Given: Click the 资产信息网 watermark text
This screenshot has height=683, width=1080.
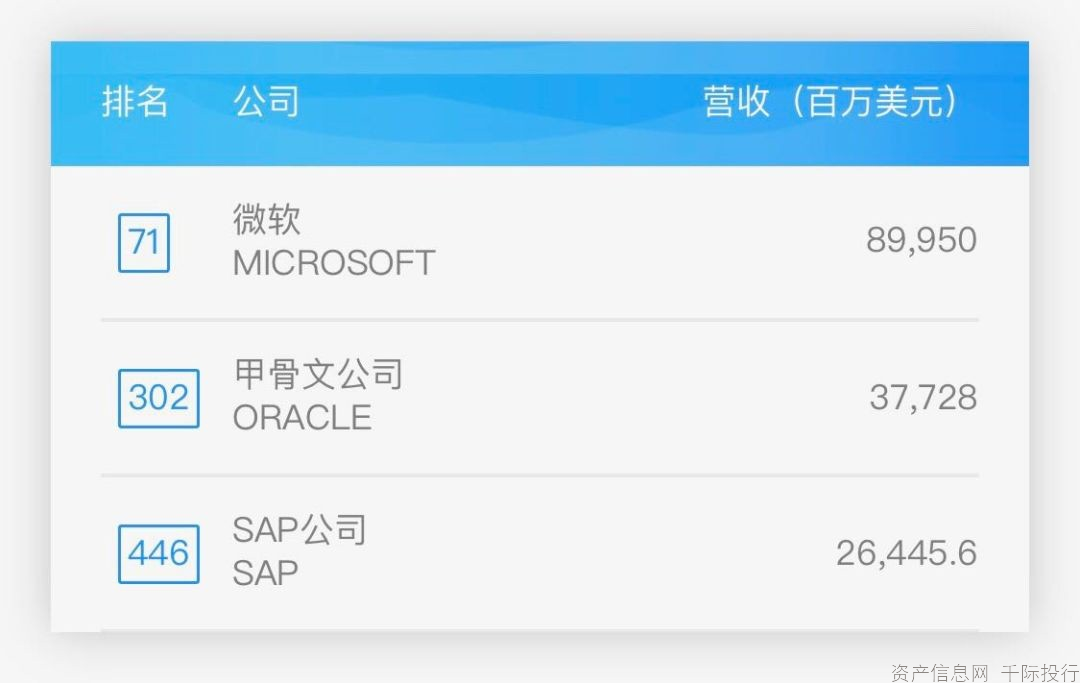Looking at the screenshot, I should click(x=939, y=673).
